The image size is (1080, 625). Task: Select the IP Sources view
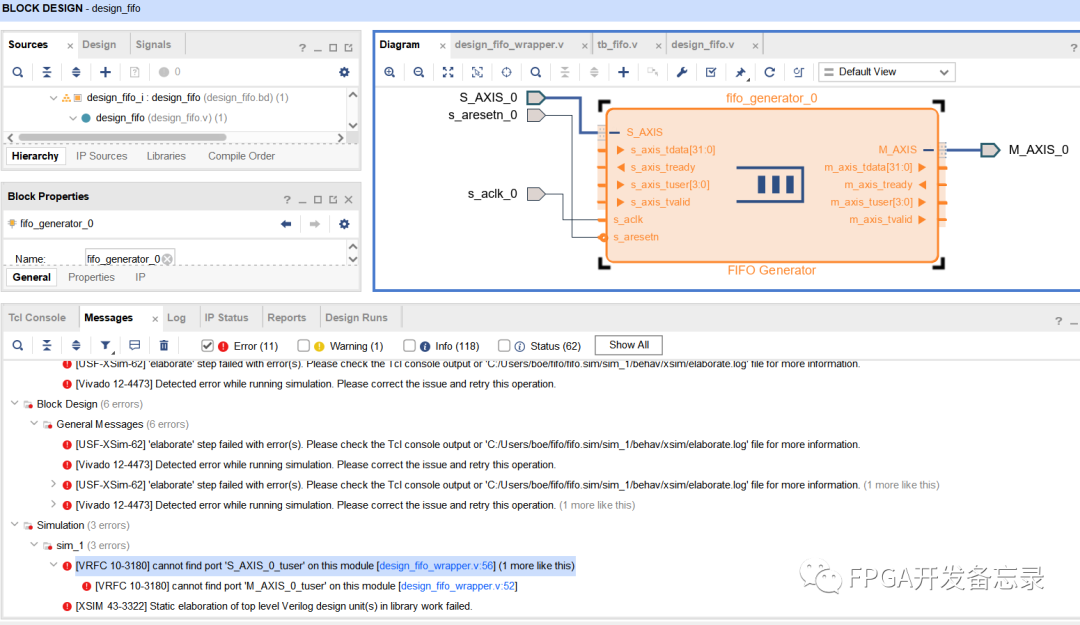(101, 156)
